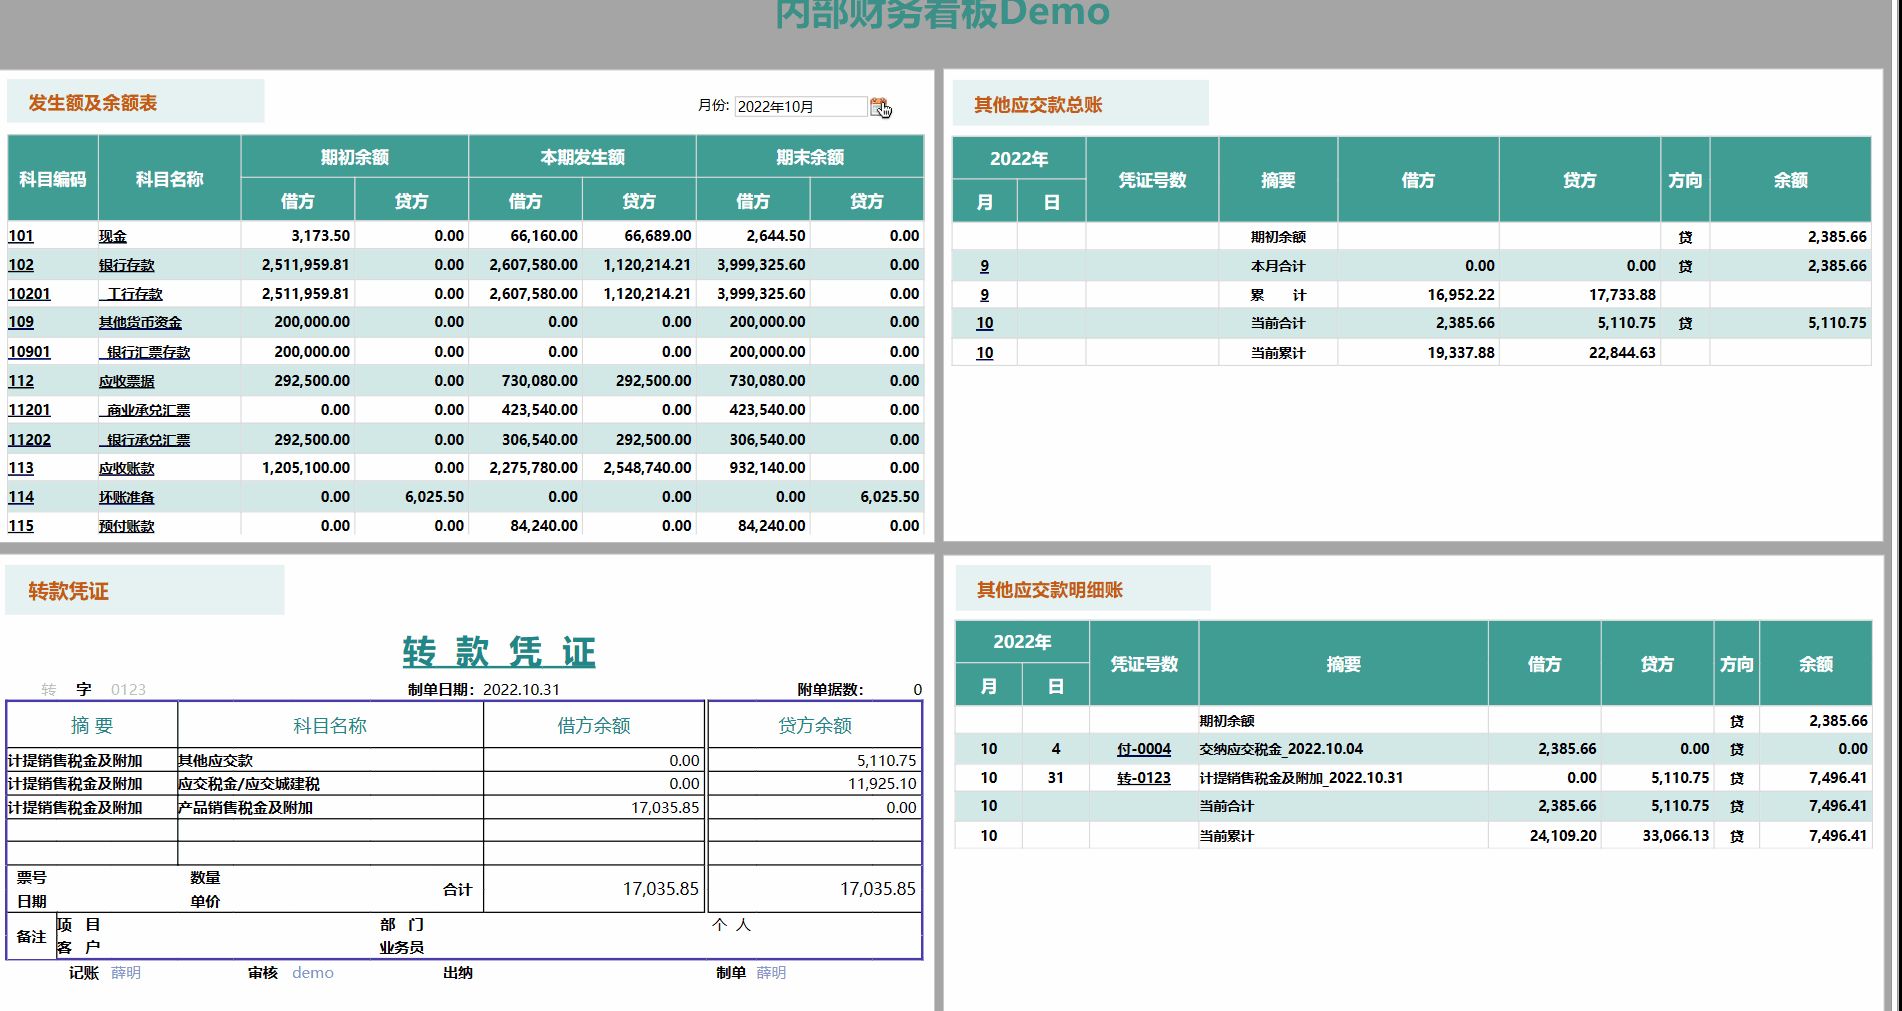This screenshot has width=1902, height=1011.
Task: Select the 坏账准备 account name
Action: [x=127, y=497]
